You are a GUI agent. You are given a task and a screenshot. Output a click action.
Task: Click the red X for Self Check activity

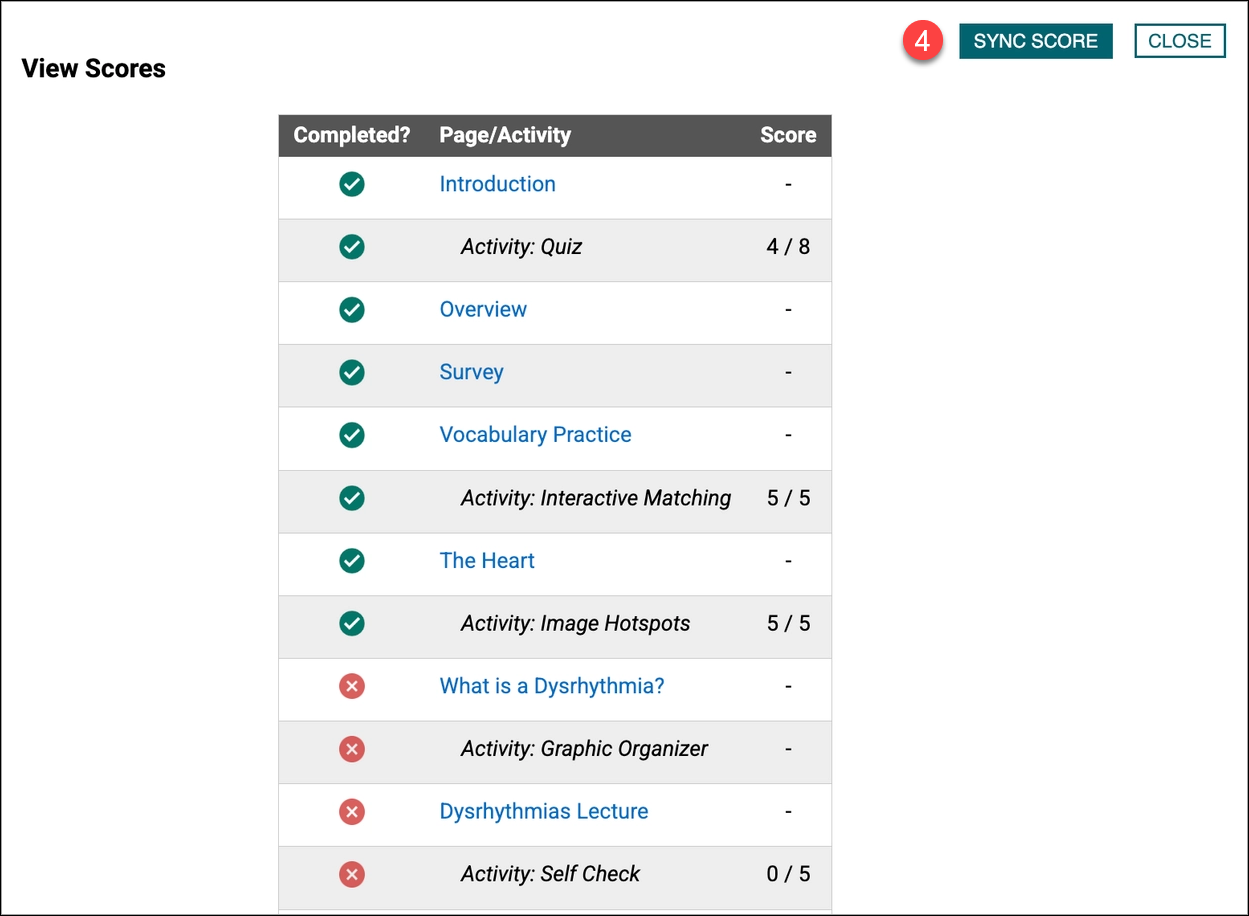[351, 874]
